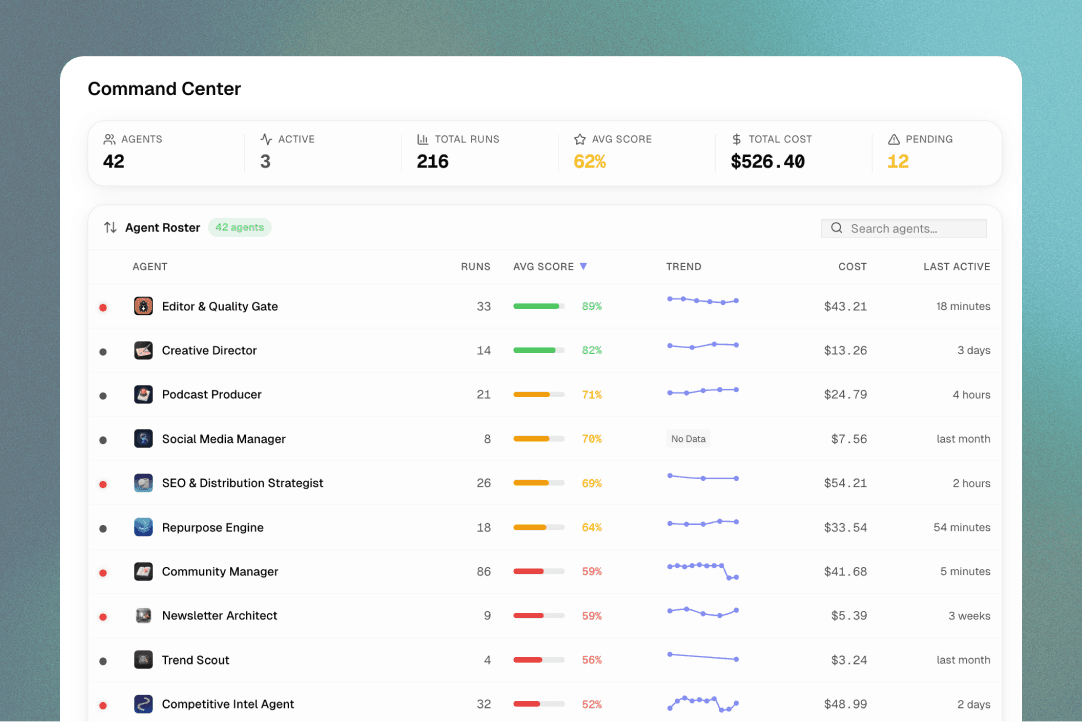
Task: Click the Agent Roster sort arrows icon
Action: pyautogui.click(x=110, y=228)
